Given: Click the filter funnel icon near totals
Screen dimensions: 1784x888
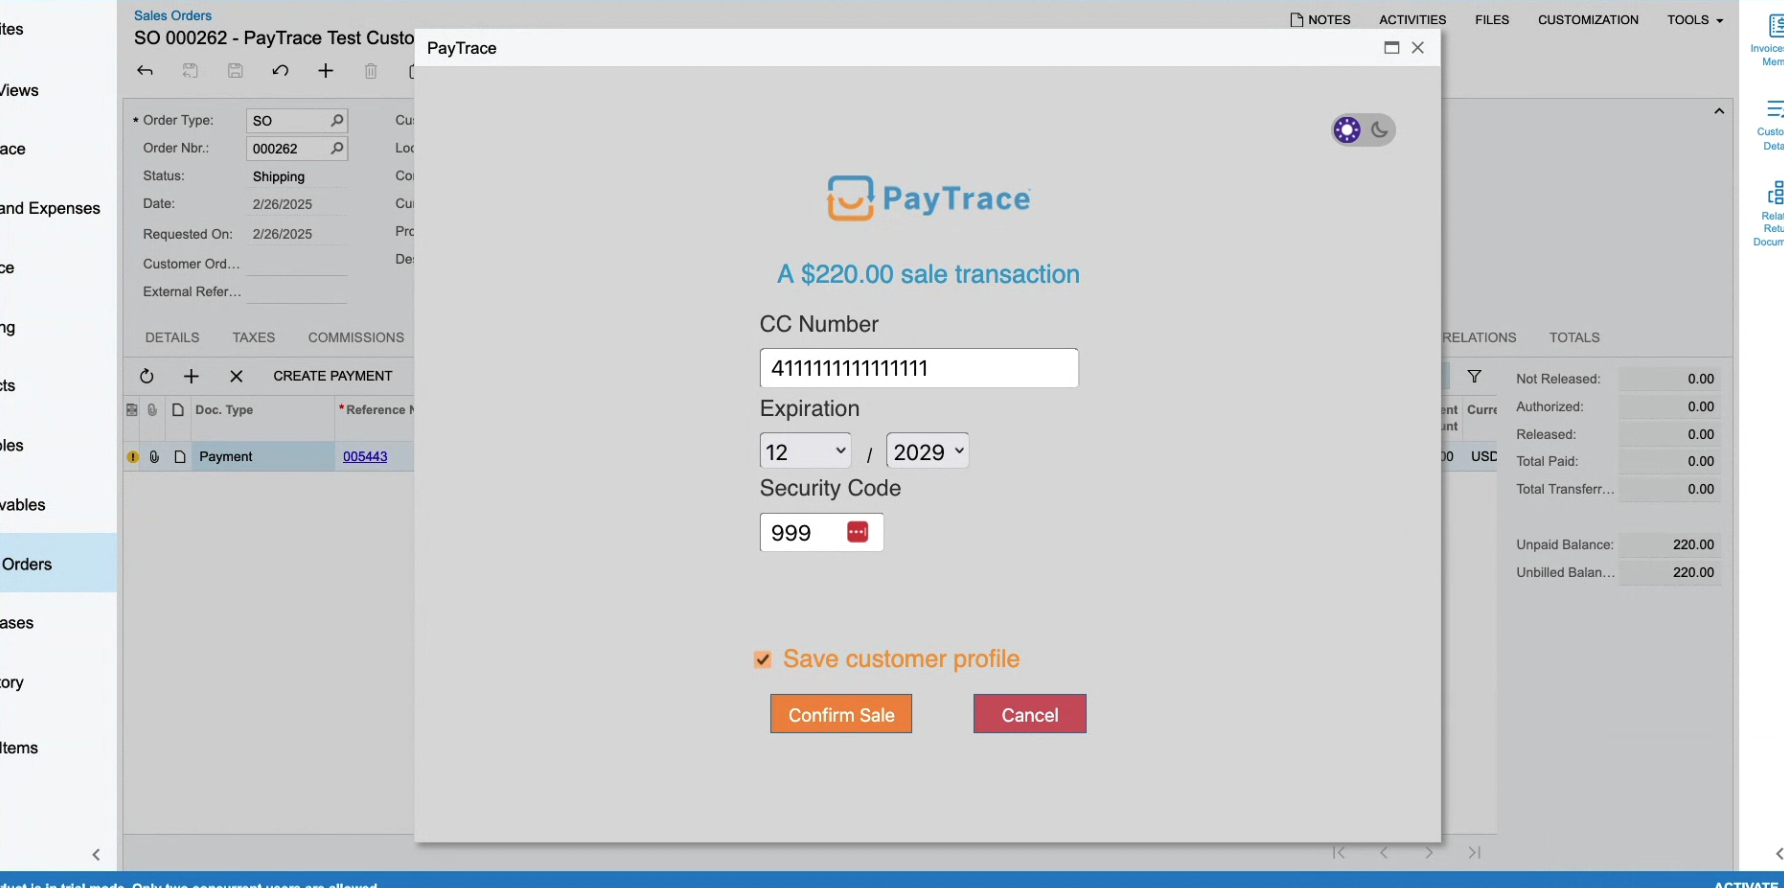Looking at the screenshot, I should click(1474, 377).
